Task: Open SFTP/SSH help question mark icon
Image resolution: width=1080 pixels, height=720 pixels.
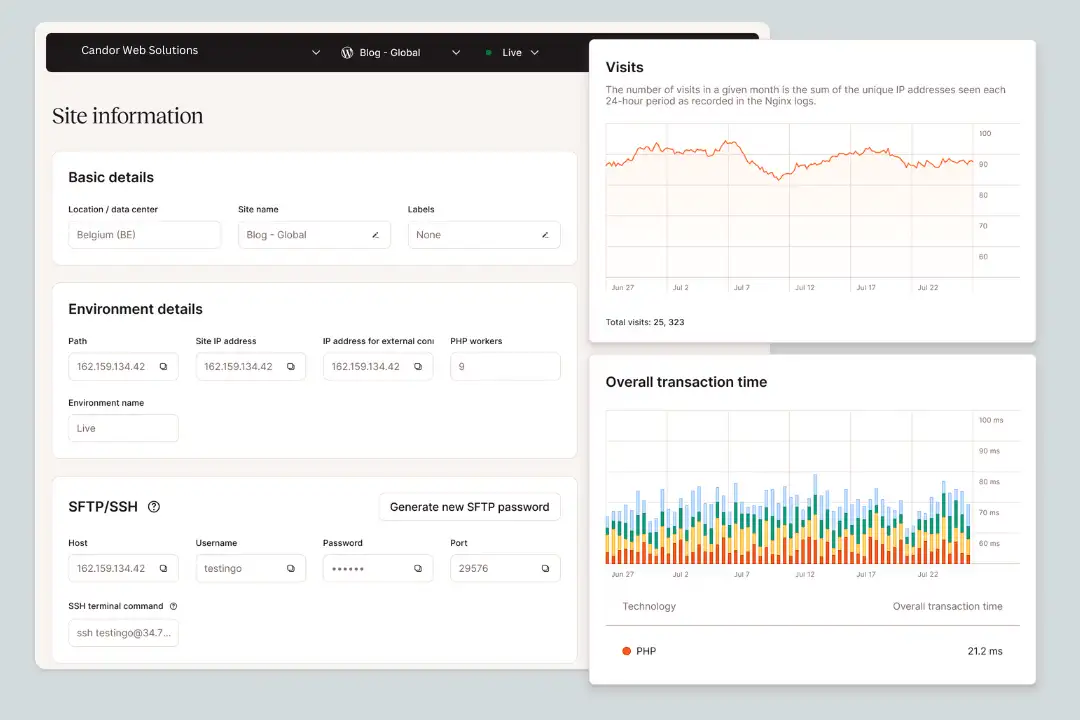Action: tap(154, 507)
